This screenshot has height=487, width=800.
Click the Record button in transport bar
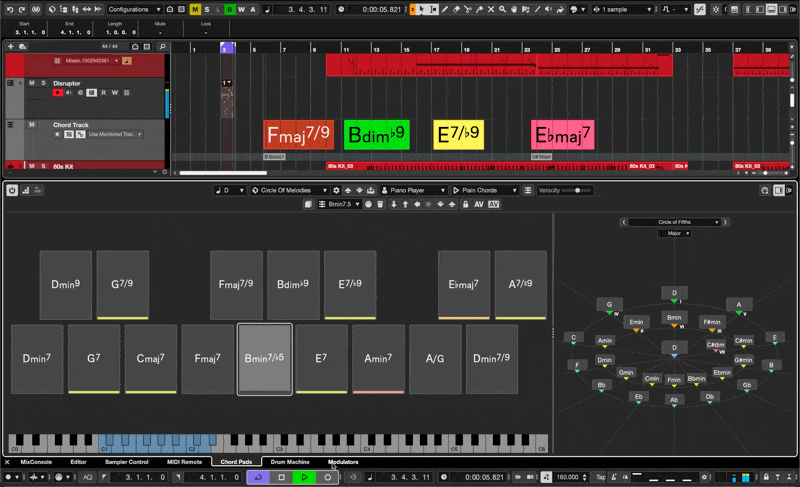(x=327, y=477)
